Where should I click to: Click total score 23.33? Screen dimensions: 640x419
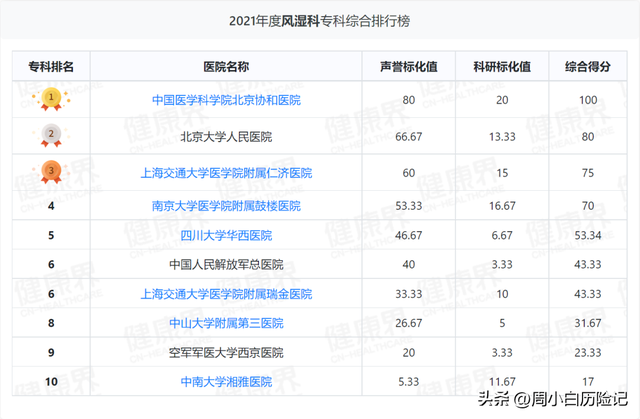[588, 352]
